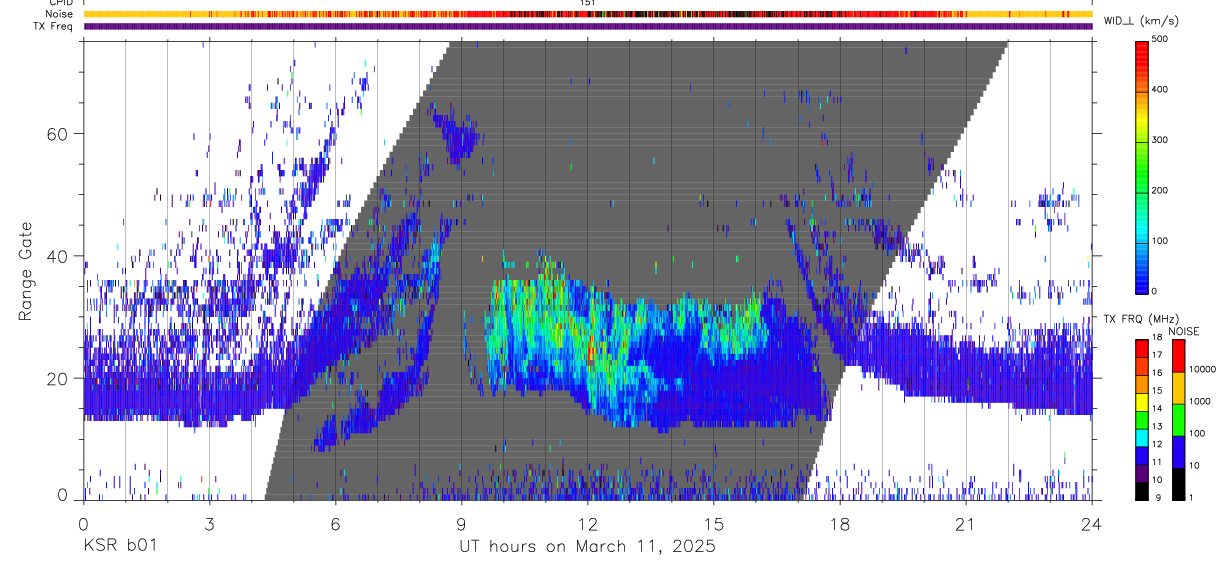
Task: Click the 'KSR b01' radar beam label
Action: click(119, 547)
